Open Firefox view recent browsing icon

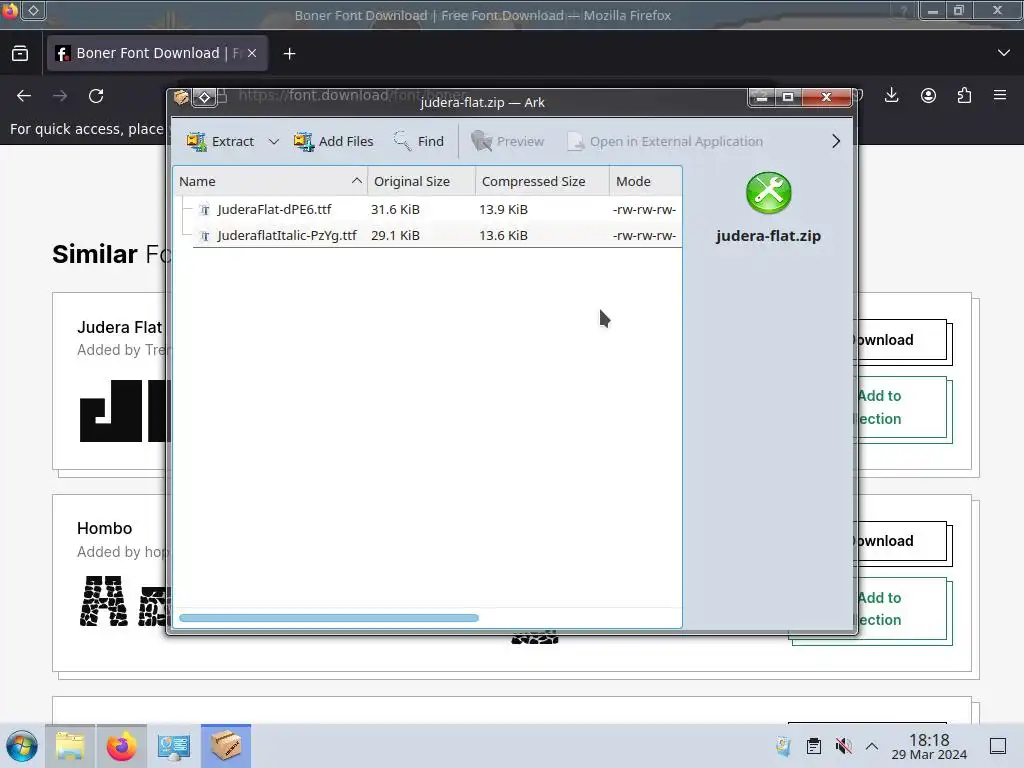[20, 53]
